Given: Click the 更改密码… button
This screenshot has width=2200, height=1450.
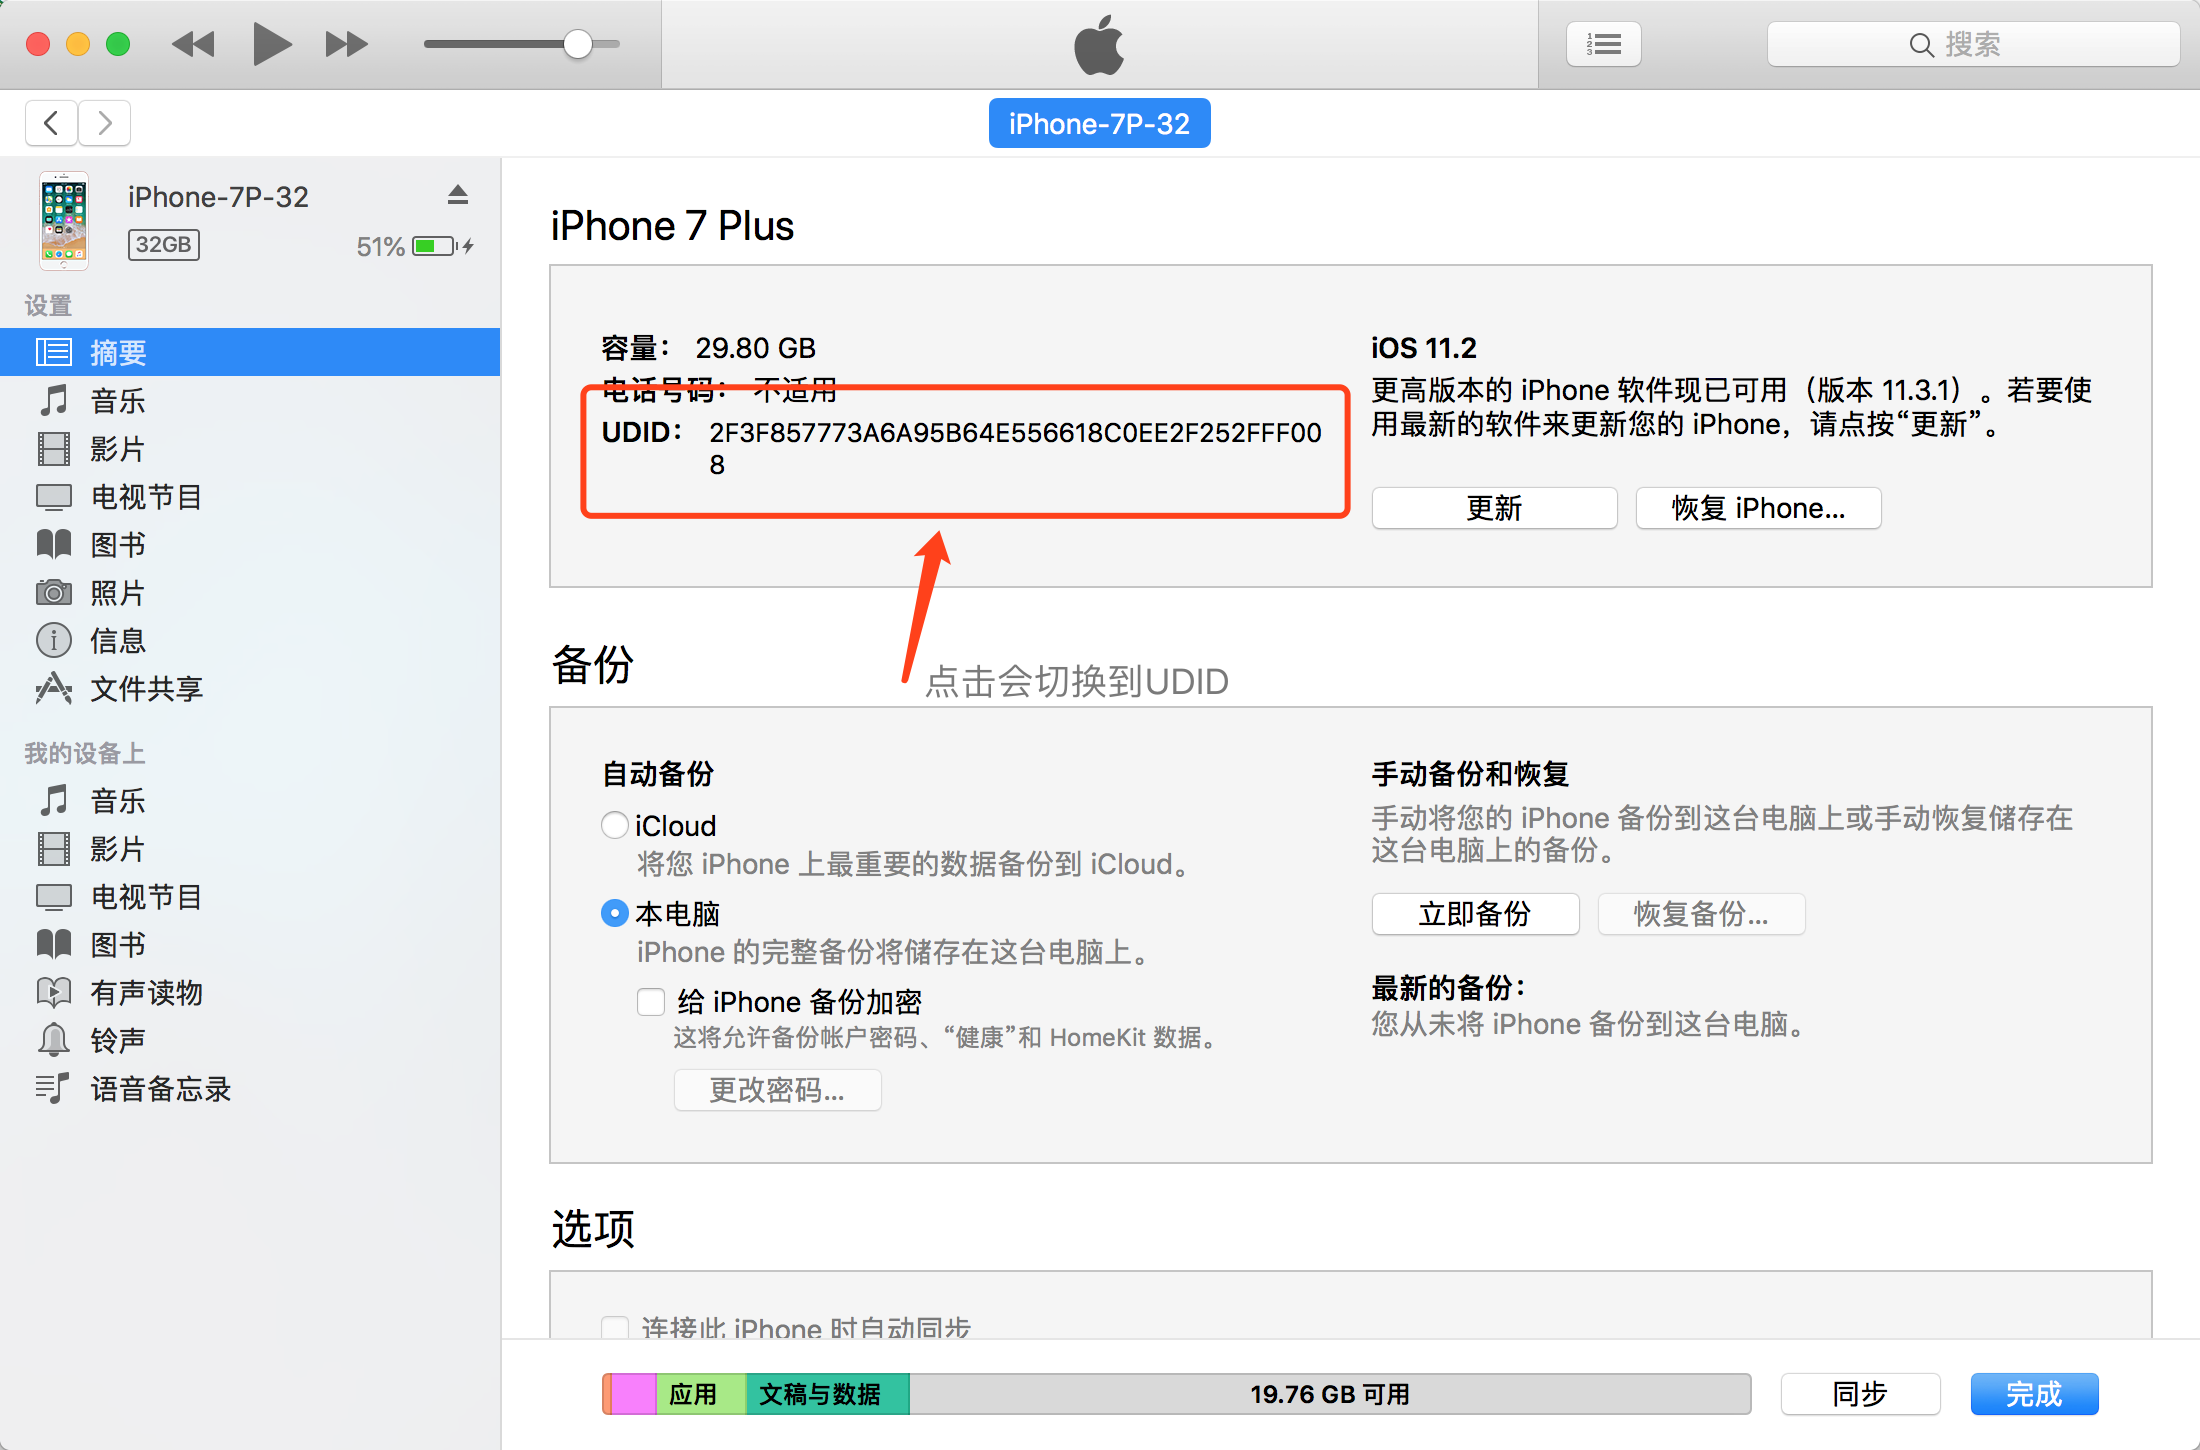Looking at the screenshot, I should click(777, 1090).
